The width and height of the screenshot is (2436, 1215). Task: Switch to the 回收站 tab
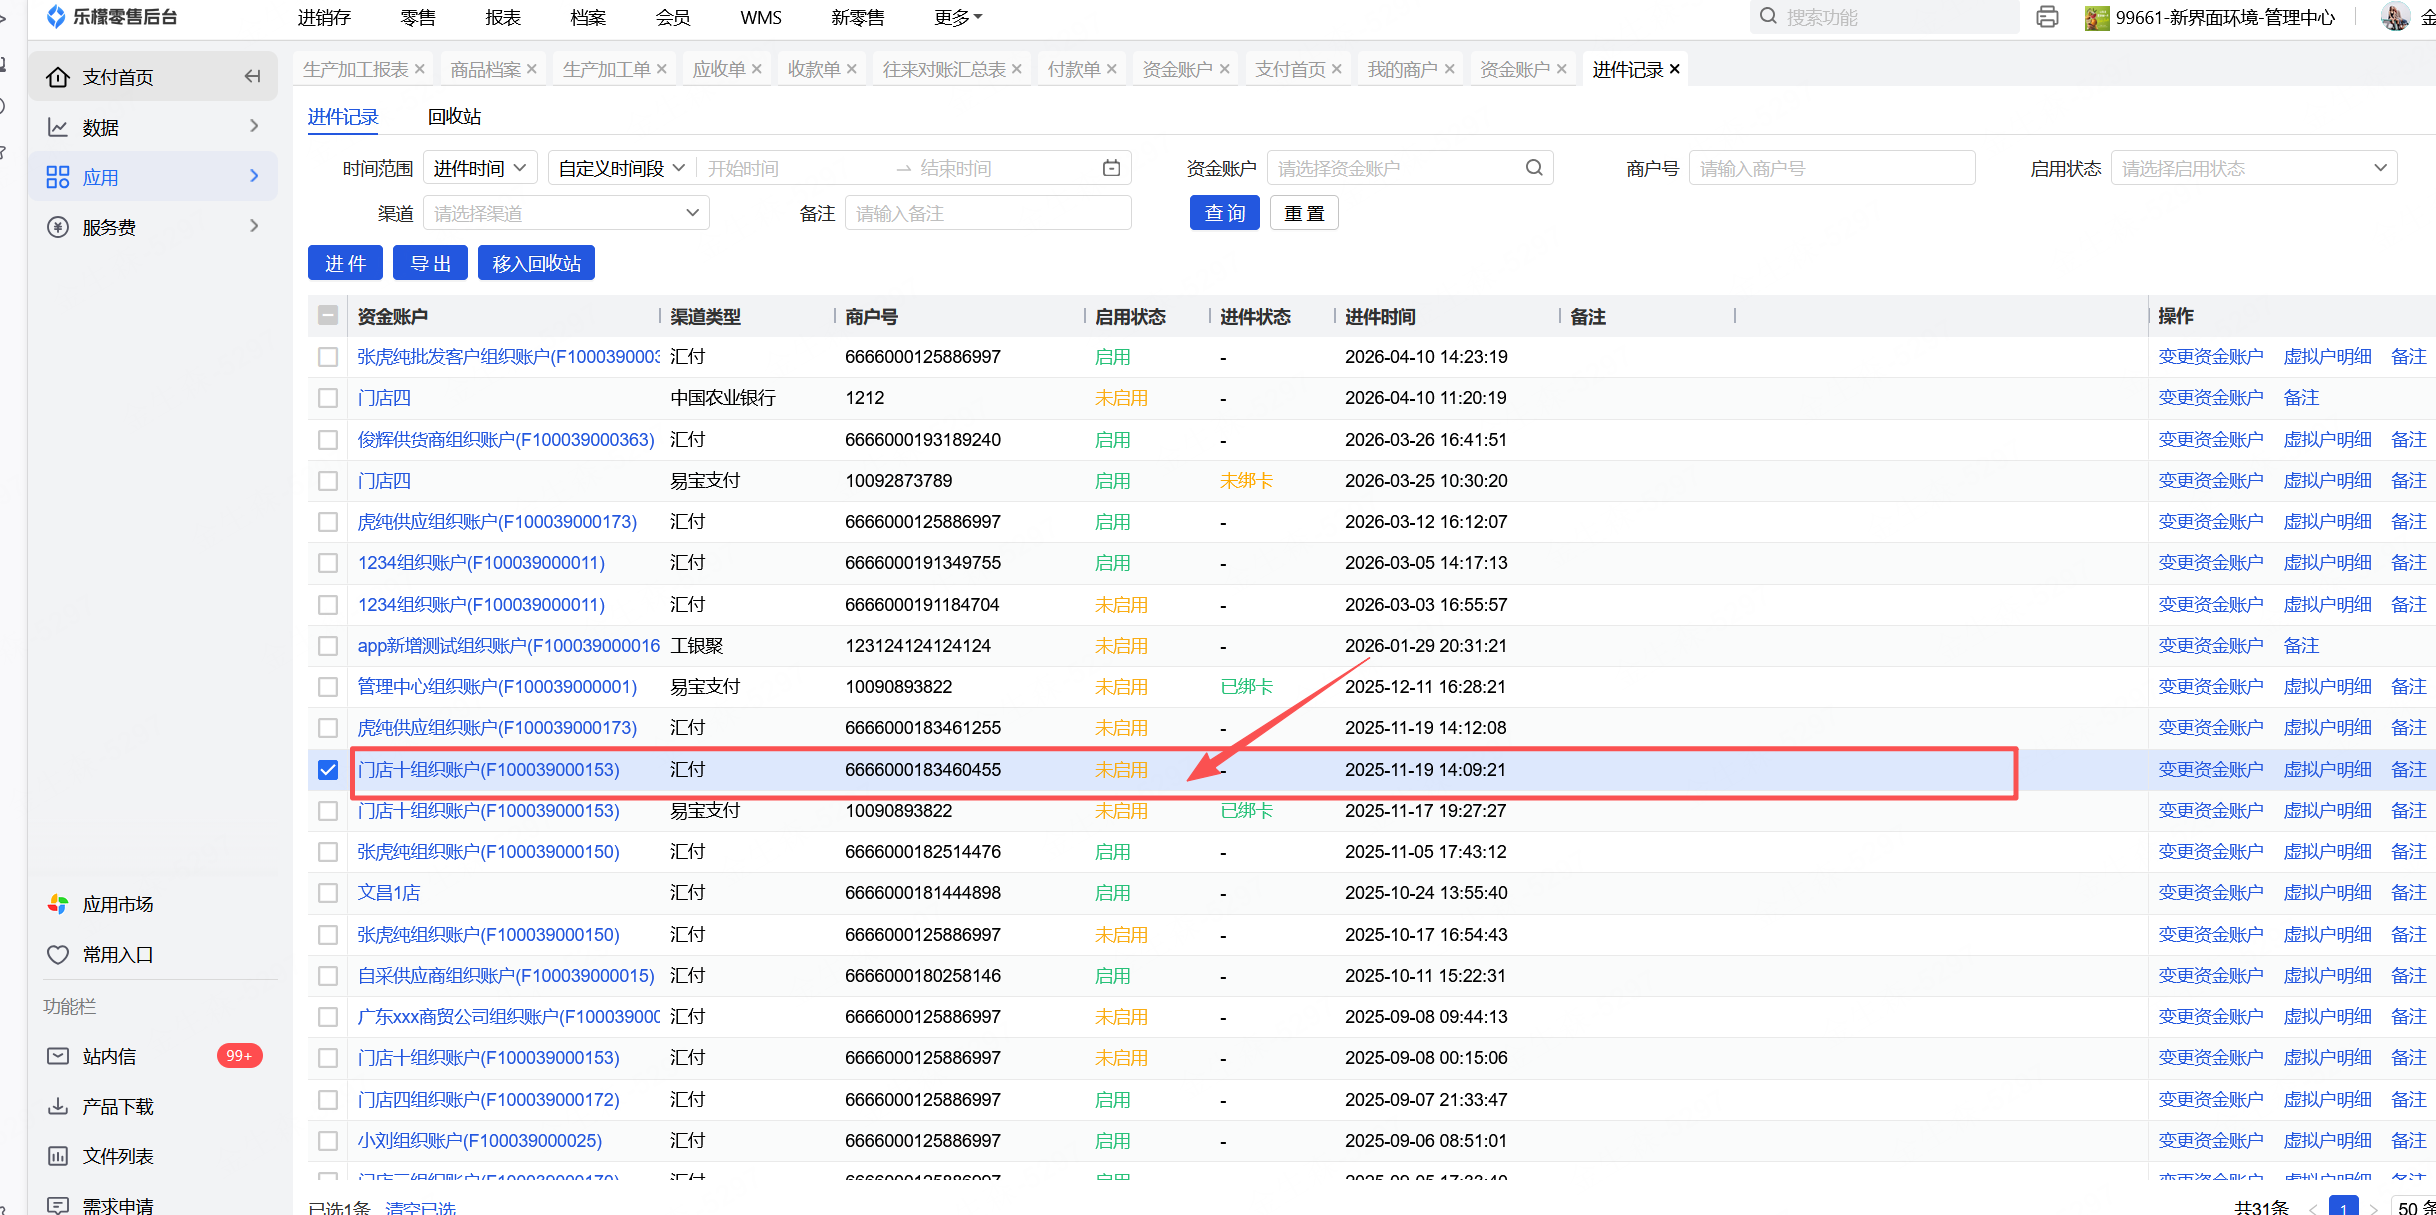point(454,117)
